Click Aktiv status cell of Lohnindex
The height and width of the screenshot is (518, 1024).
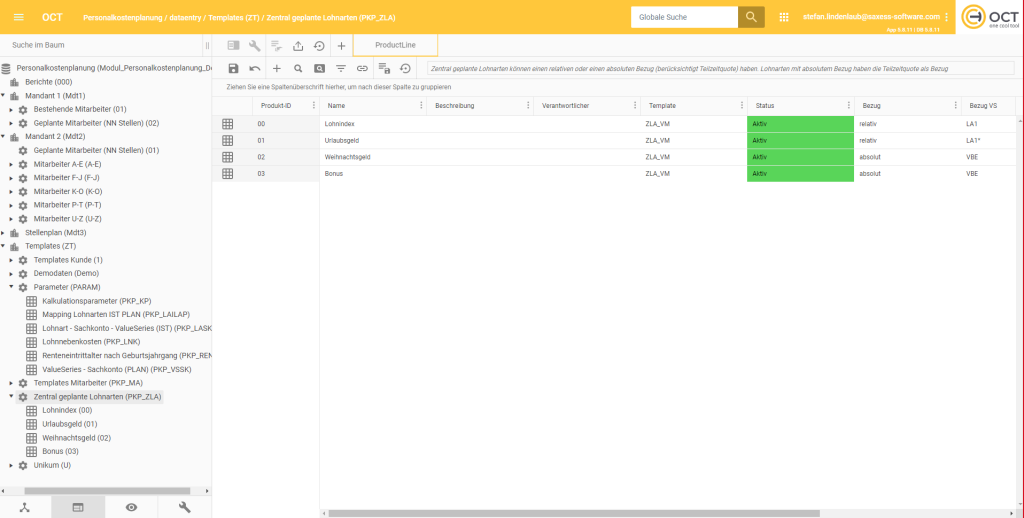pyautogui.click(x=801, y=123)
